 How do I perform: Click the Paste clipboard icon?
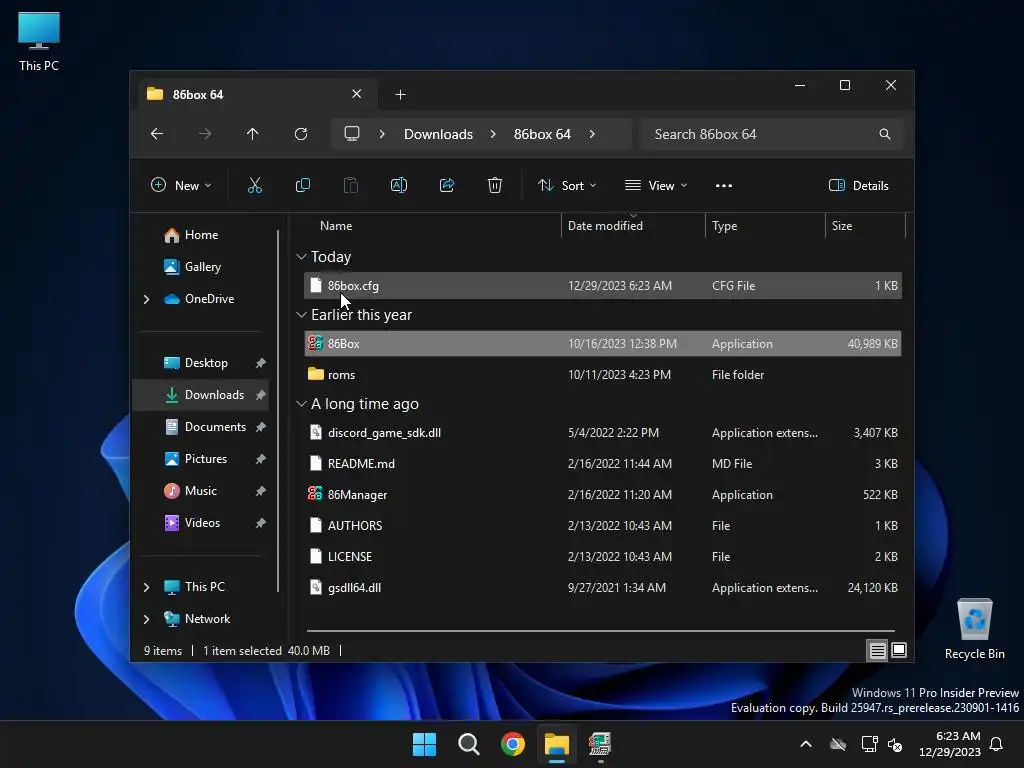point(351,185)
